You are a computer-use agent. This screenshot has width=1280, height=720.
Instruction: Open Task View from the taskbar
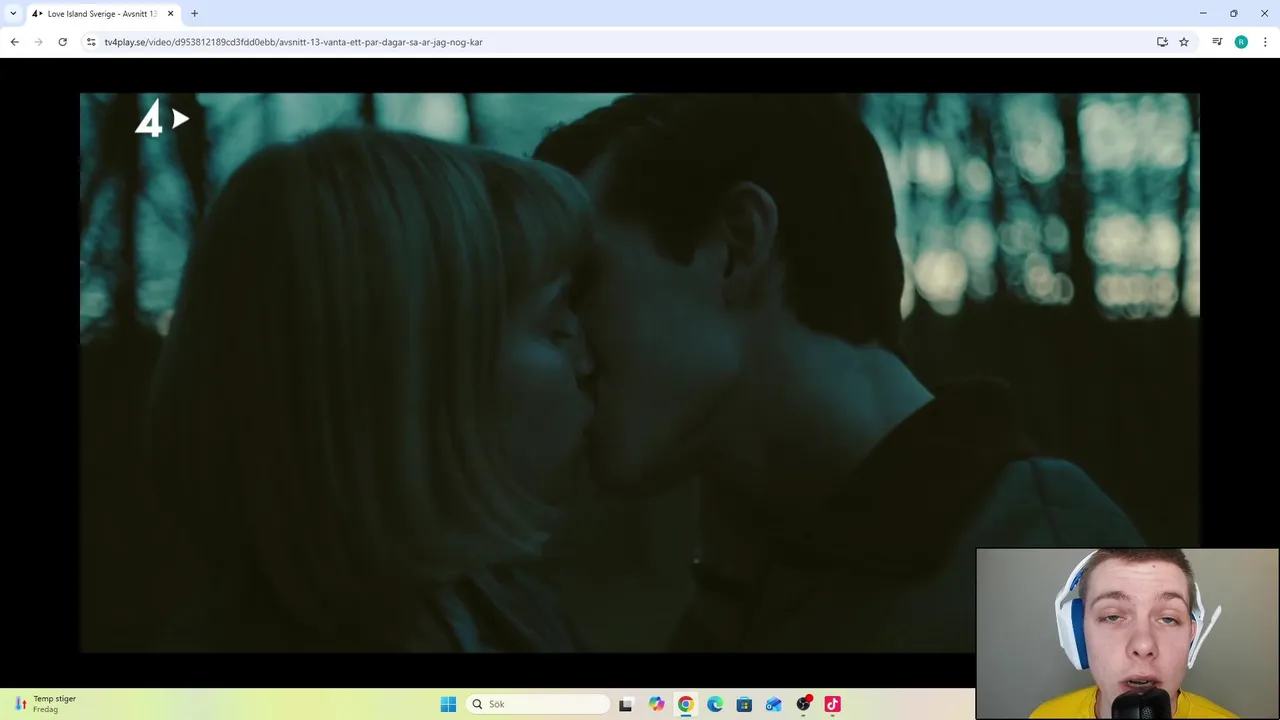coord(626,704)
